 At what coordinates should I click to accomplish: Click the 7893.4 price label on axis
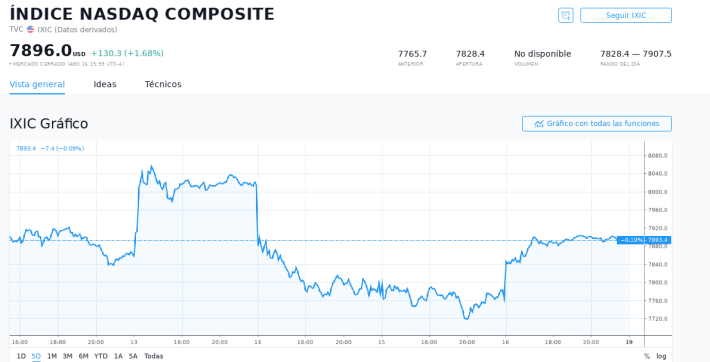pos(658,240)
